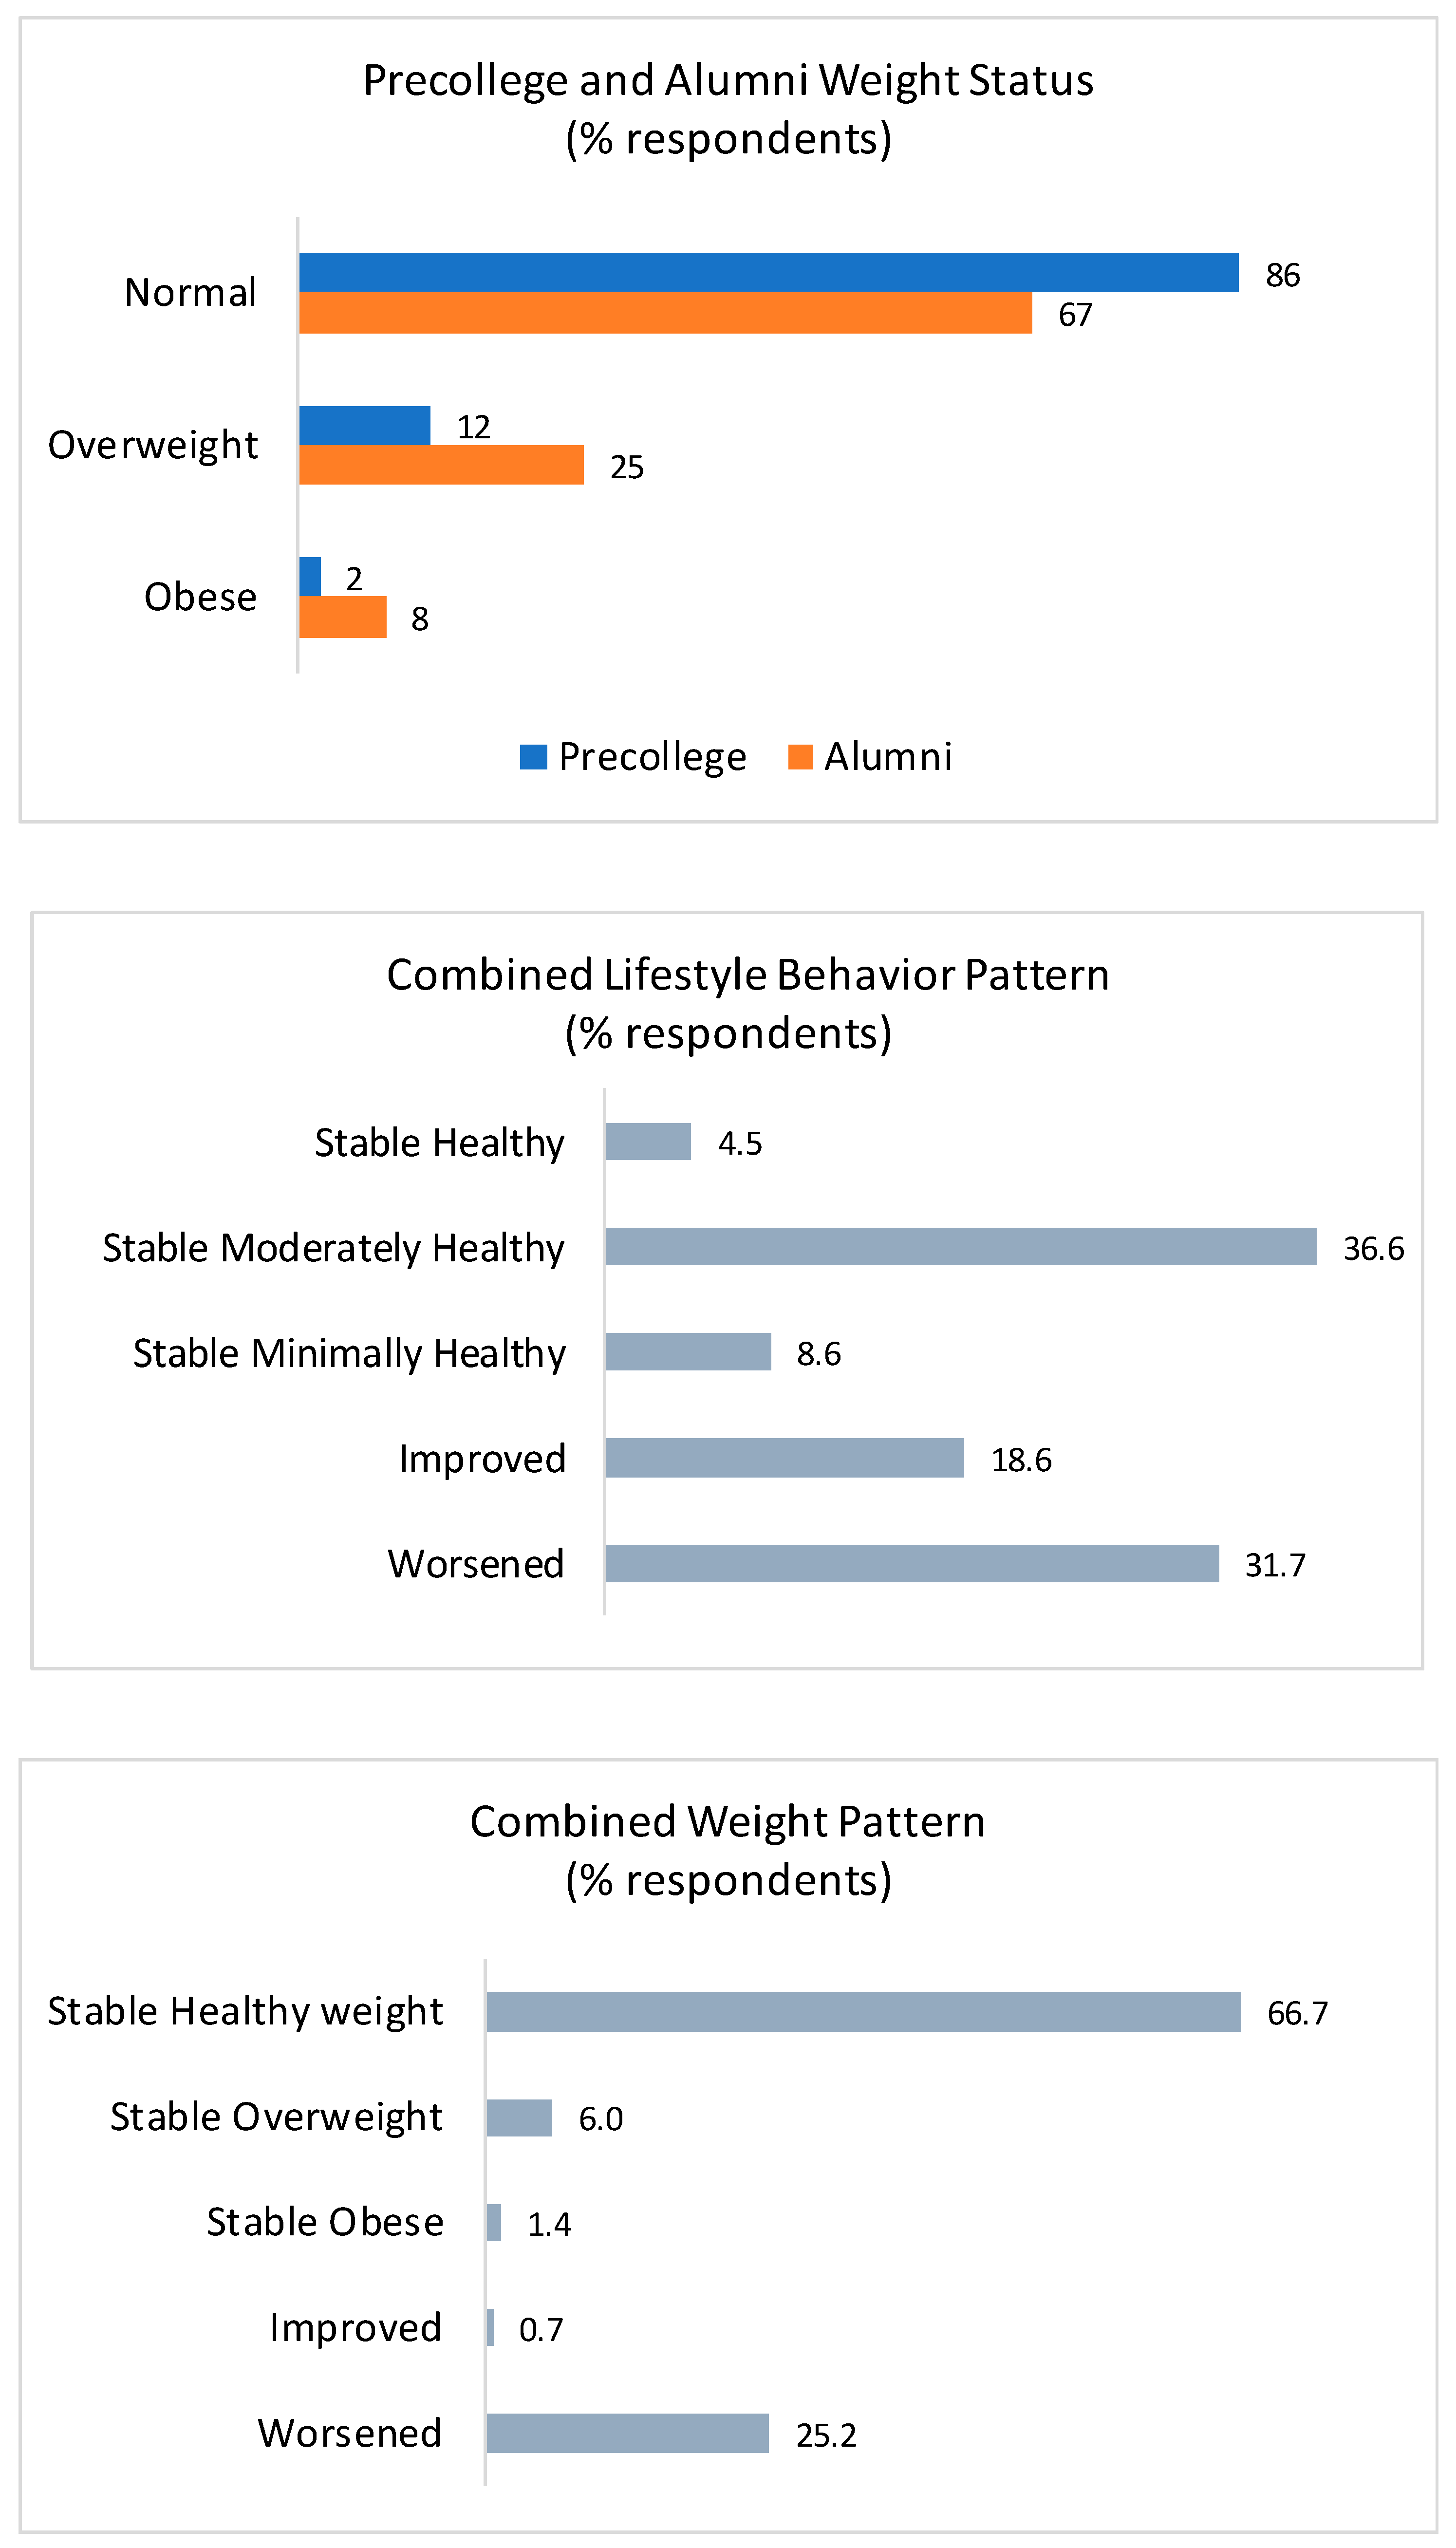Viewport: 1456px width, 2548px height.
Task: Click the Stable Healthy bar labeled 4.5
Action: pos(648,1141)
